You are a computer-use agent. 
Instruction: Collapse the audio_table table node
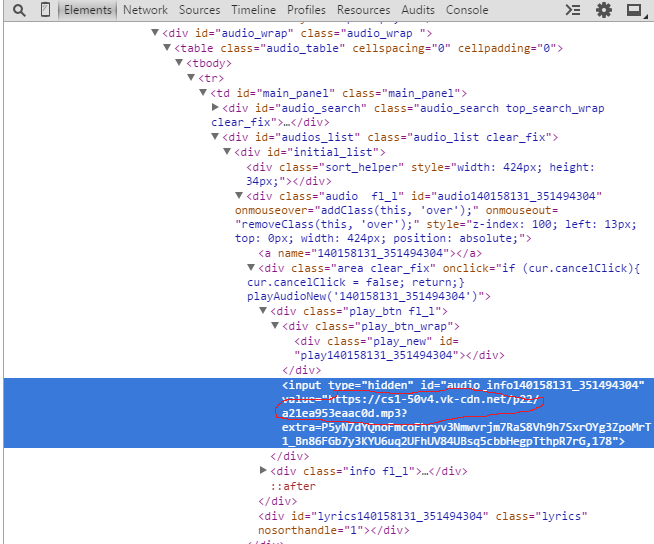tap(167, 47)
